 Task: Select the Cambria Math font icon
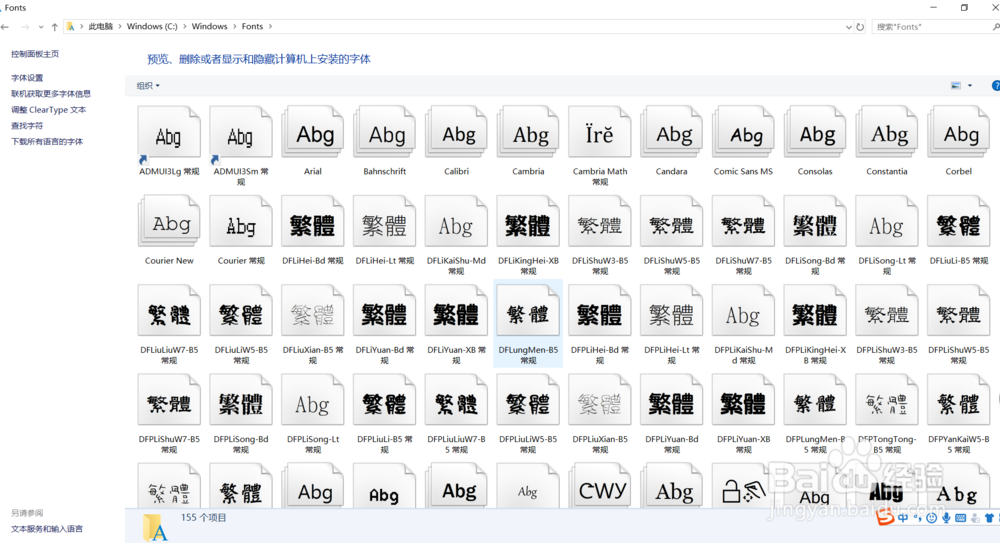pos(599,133)
